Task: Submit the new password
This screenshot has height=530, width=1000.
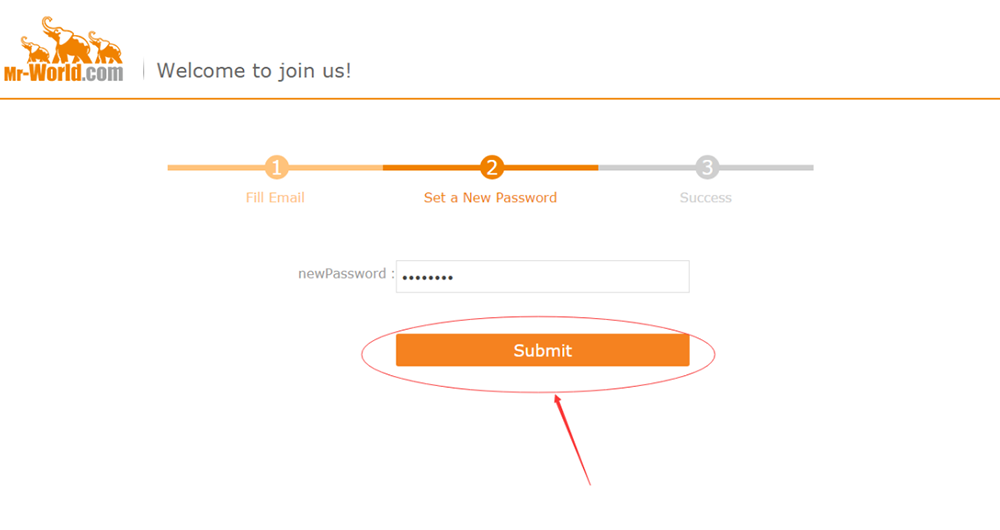Action: point(543,350)
